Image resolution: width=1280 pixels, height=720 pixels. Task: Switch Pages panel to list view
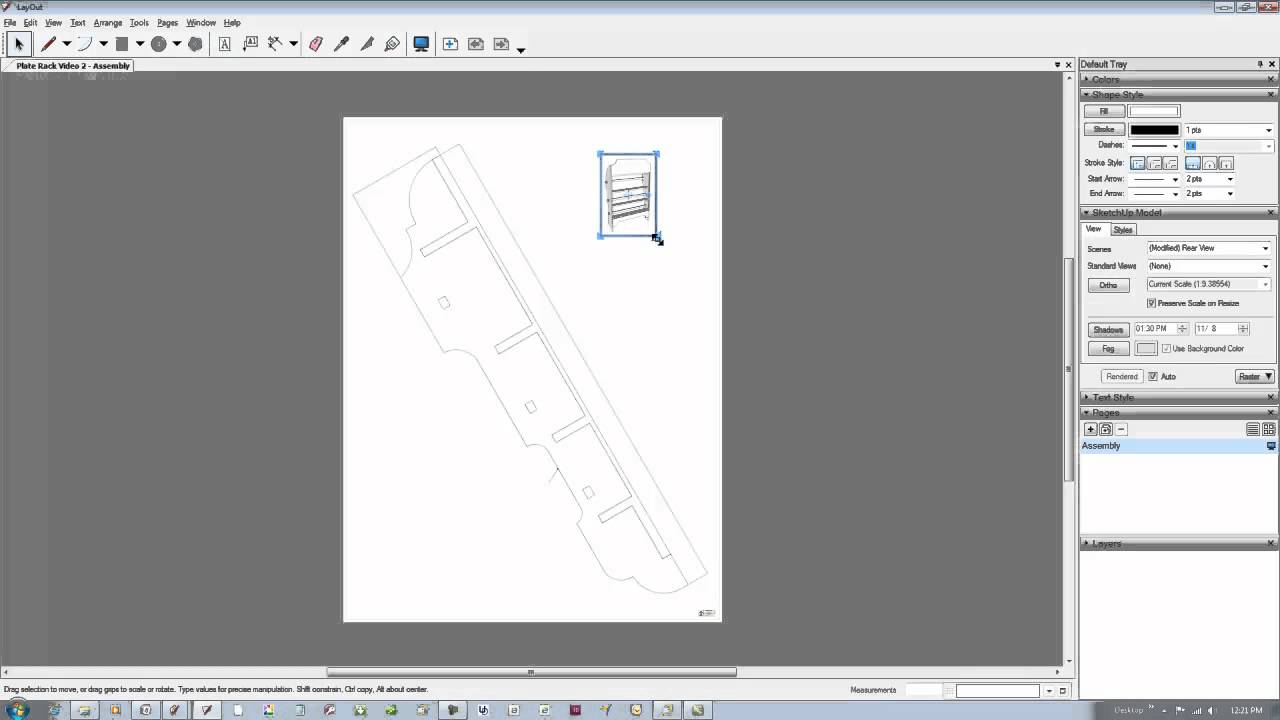tap(1252, 429)
